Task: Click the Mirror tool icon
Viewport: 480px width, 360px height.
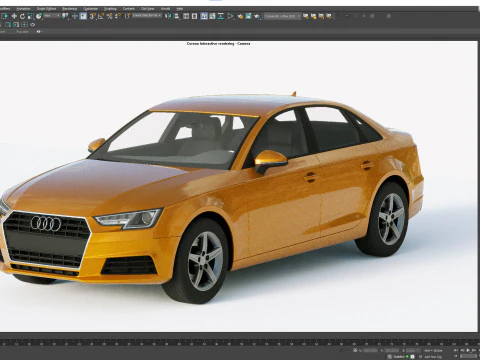Action: click(169, 16)
